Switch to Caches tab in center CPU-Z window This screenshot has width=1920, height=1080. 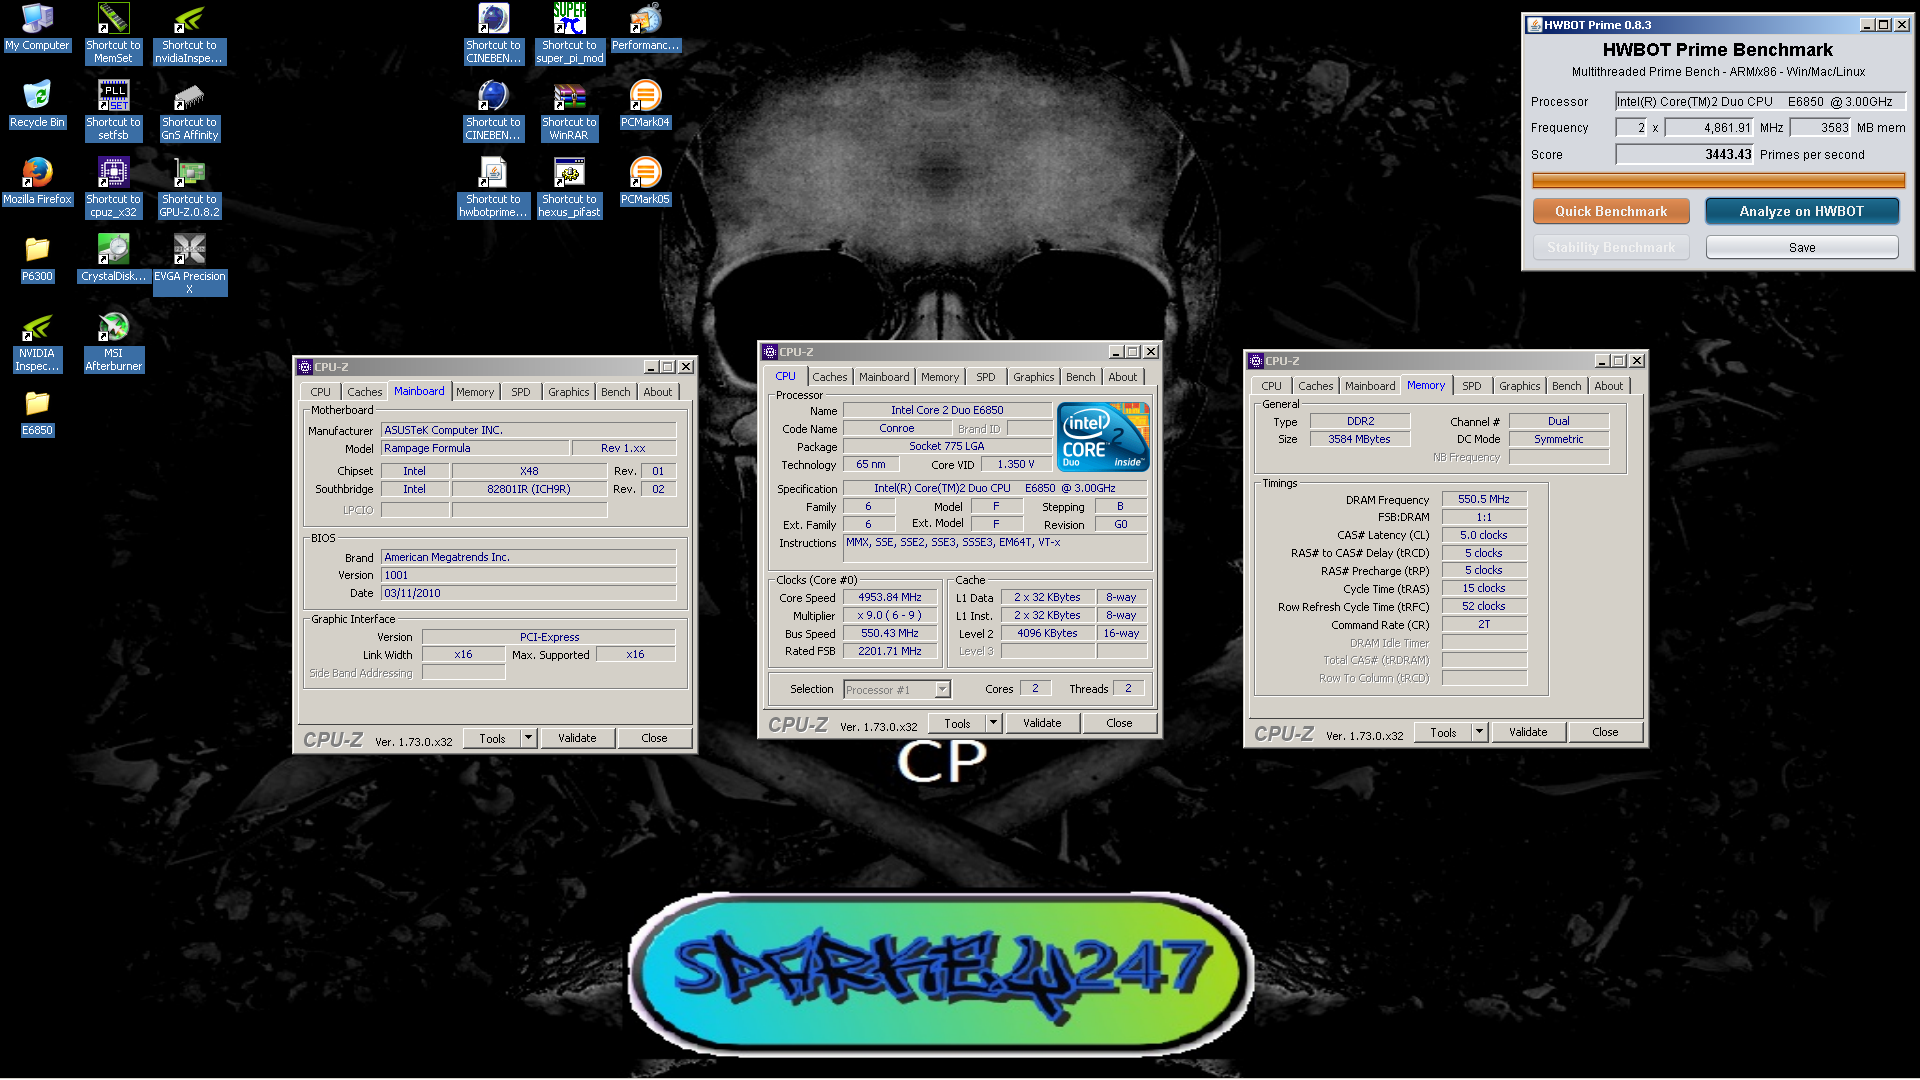click(829, 377)
